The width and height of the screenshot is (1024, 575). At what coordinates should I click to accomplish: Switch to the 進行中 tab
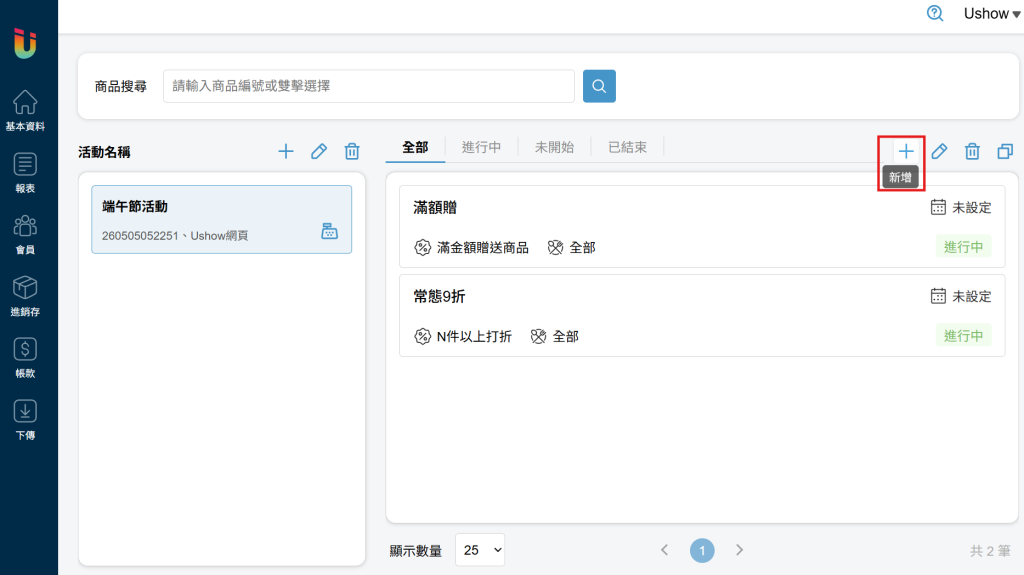pyautogui.click(x=481, y=148)
